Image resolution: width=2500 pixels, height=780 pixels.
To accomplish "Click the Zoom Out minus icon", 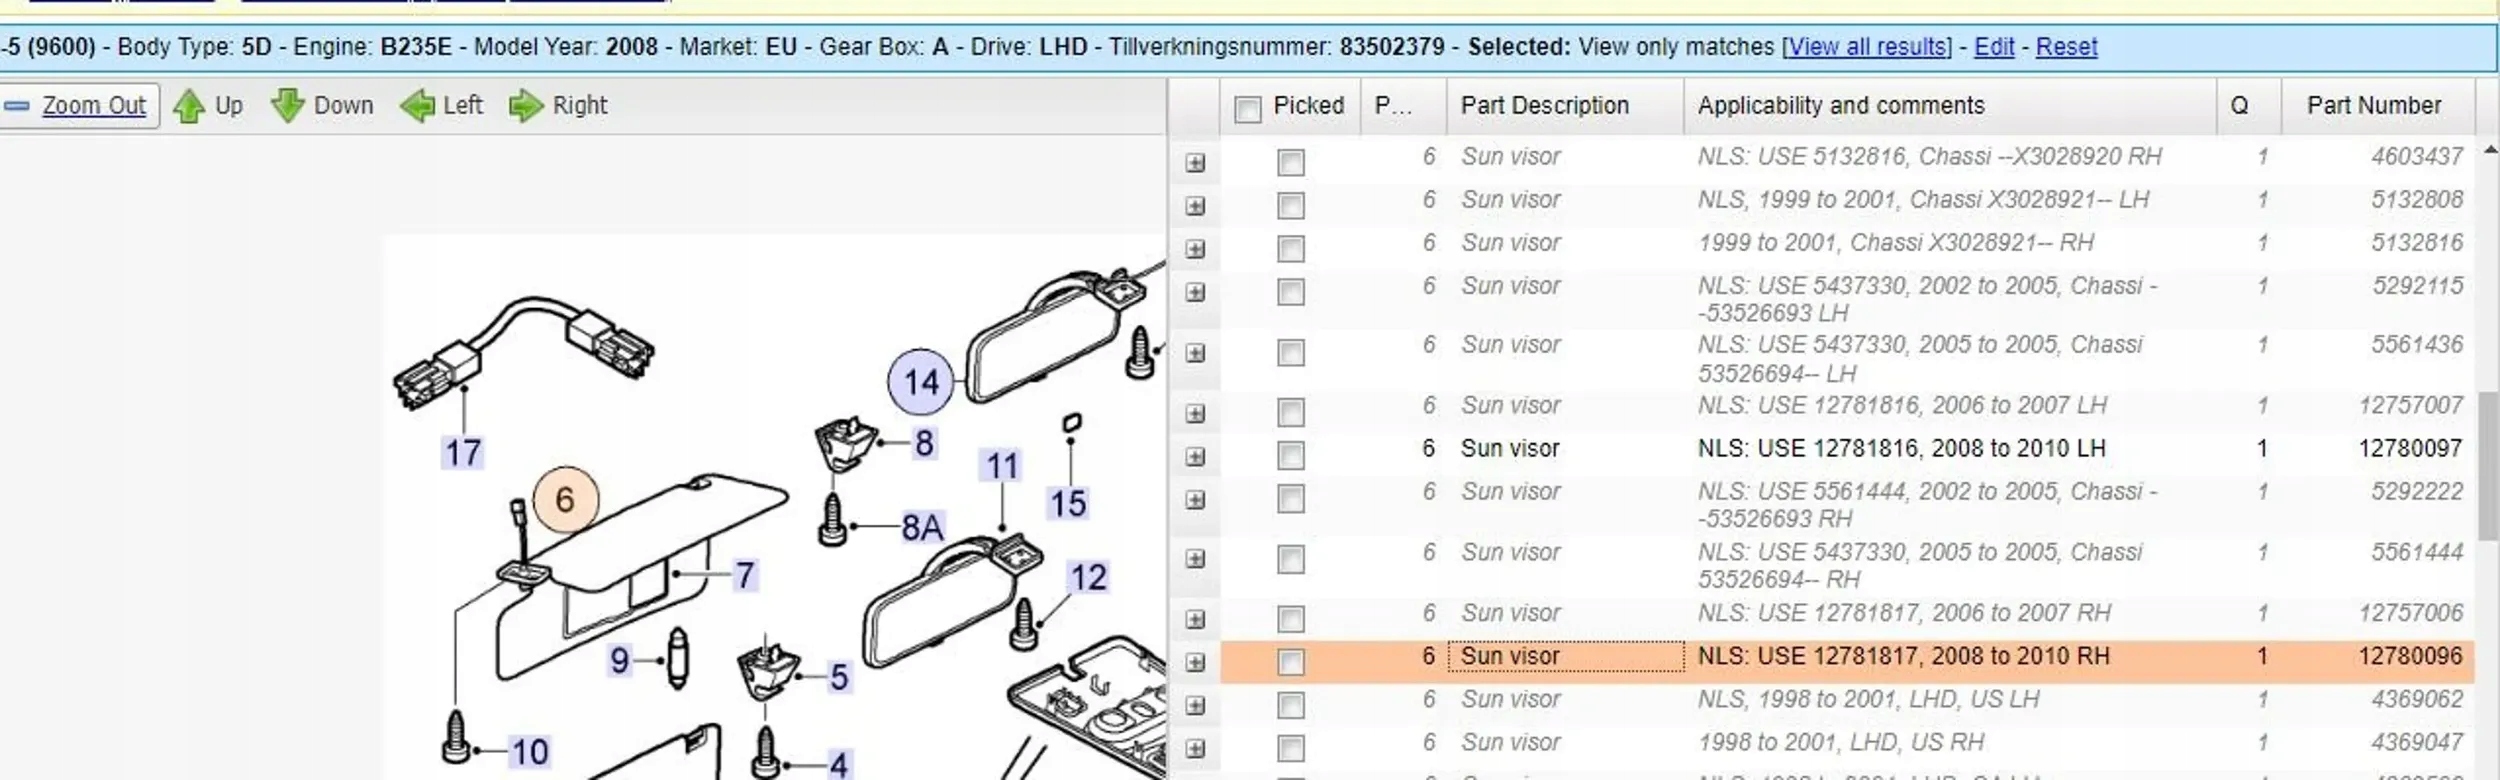I will coord(17,106).
